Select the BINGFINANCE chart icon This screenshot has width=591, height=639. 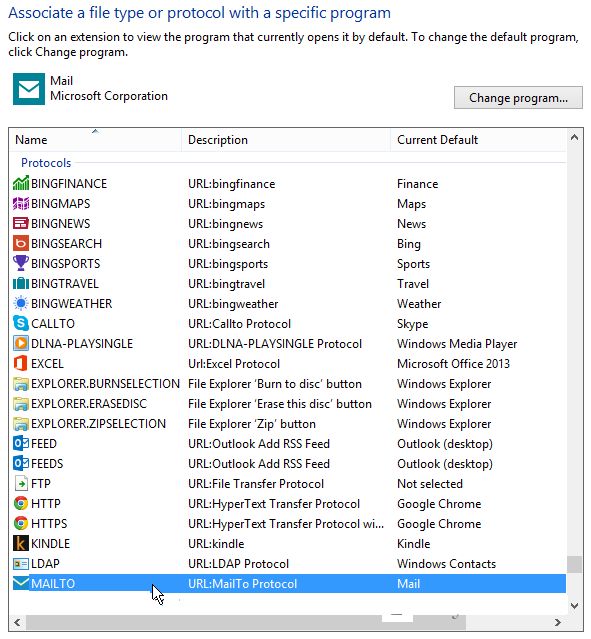[21, 183]
